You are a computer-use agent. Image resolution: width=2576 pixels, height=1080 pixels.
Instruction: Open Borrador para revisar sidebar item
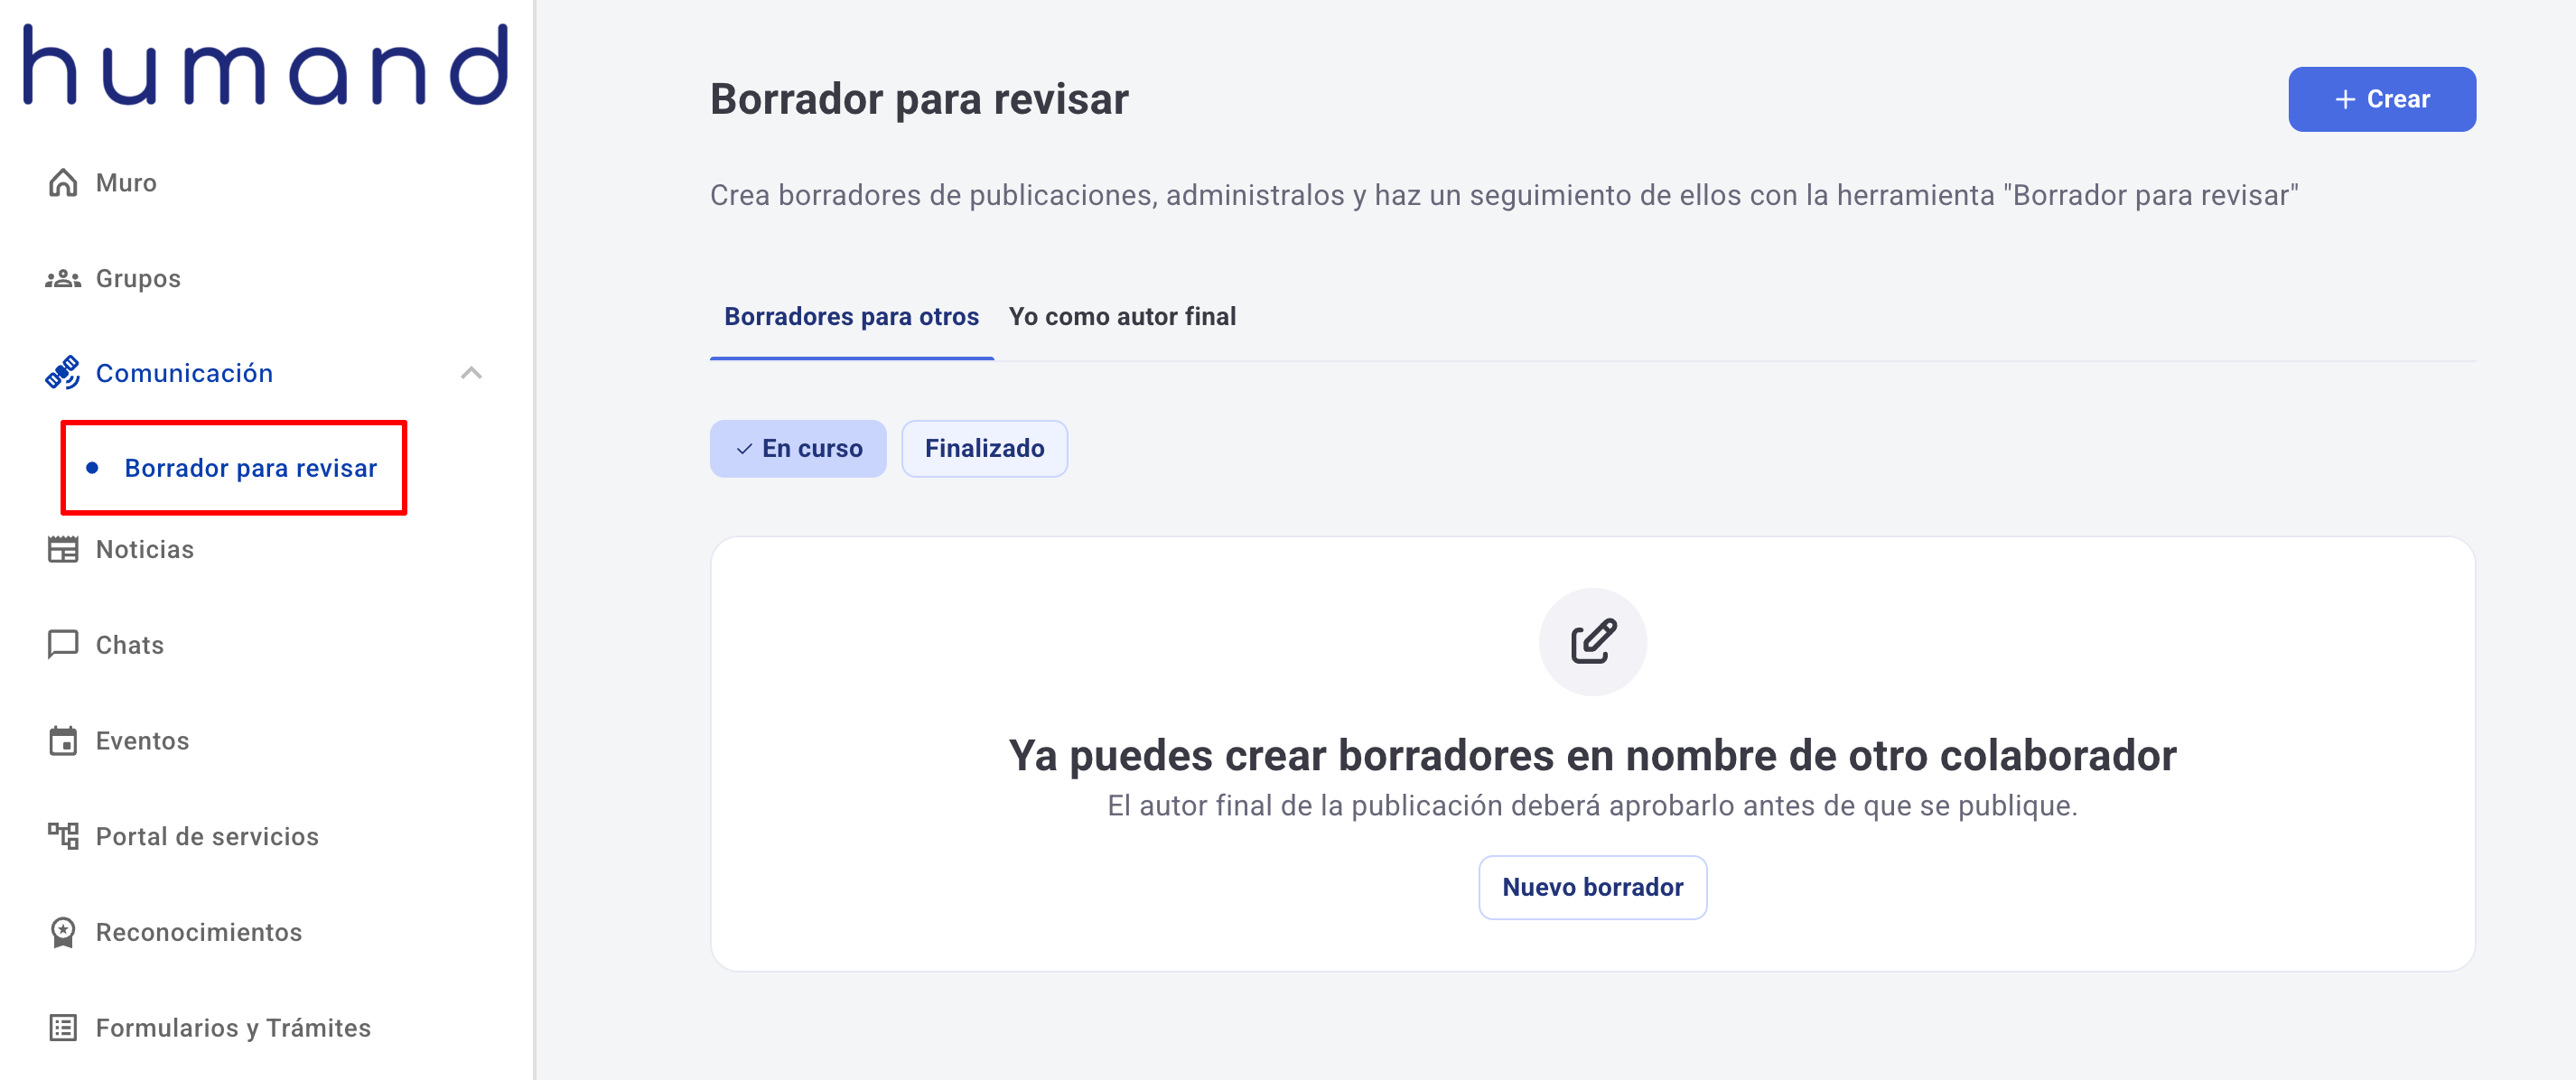pyautogui.click(x=250, y=468)
